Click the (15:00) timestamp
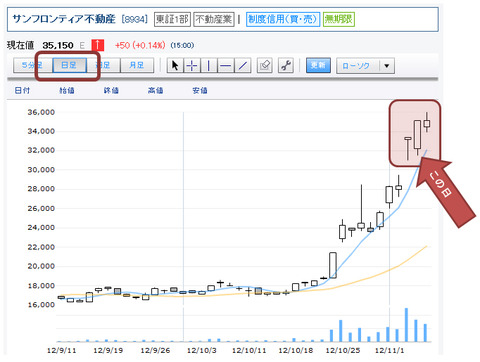This screenshot has height=362, width=480. click(182, 45)
